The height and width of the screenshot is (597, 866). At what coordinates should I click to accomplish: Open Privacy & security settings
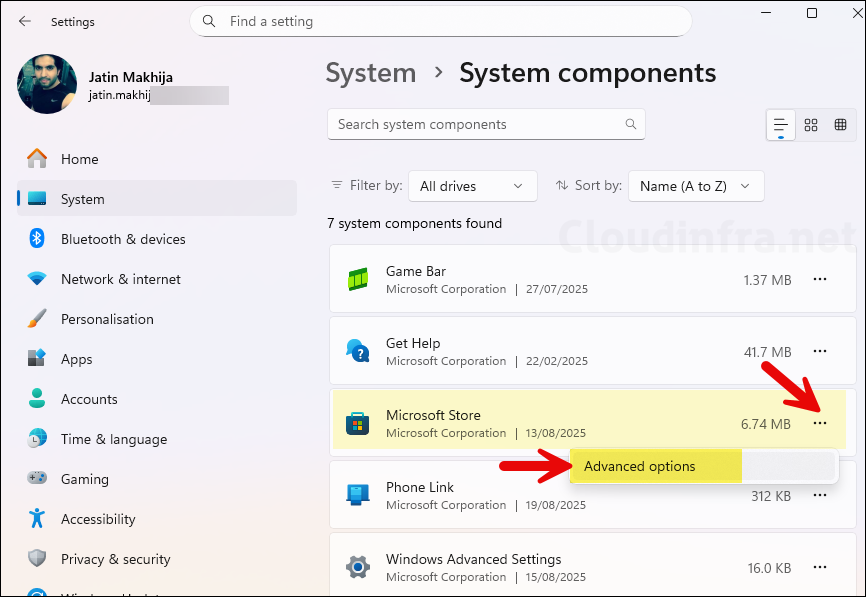point(157,559)
